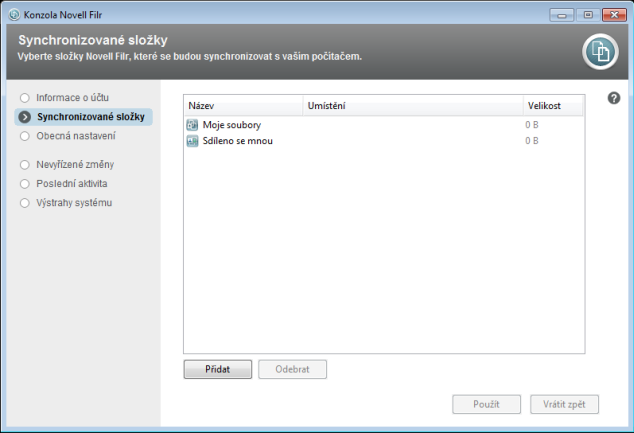Select the Informace o účtu radio button

tap(25, 98)
